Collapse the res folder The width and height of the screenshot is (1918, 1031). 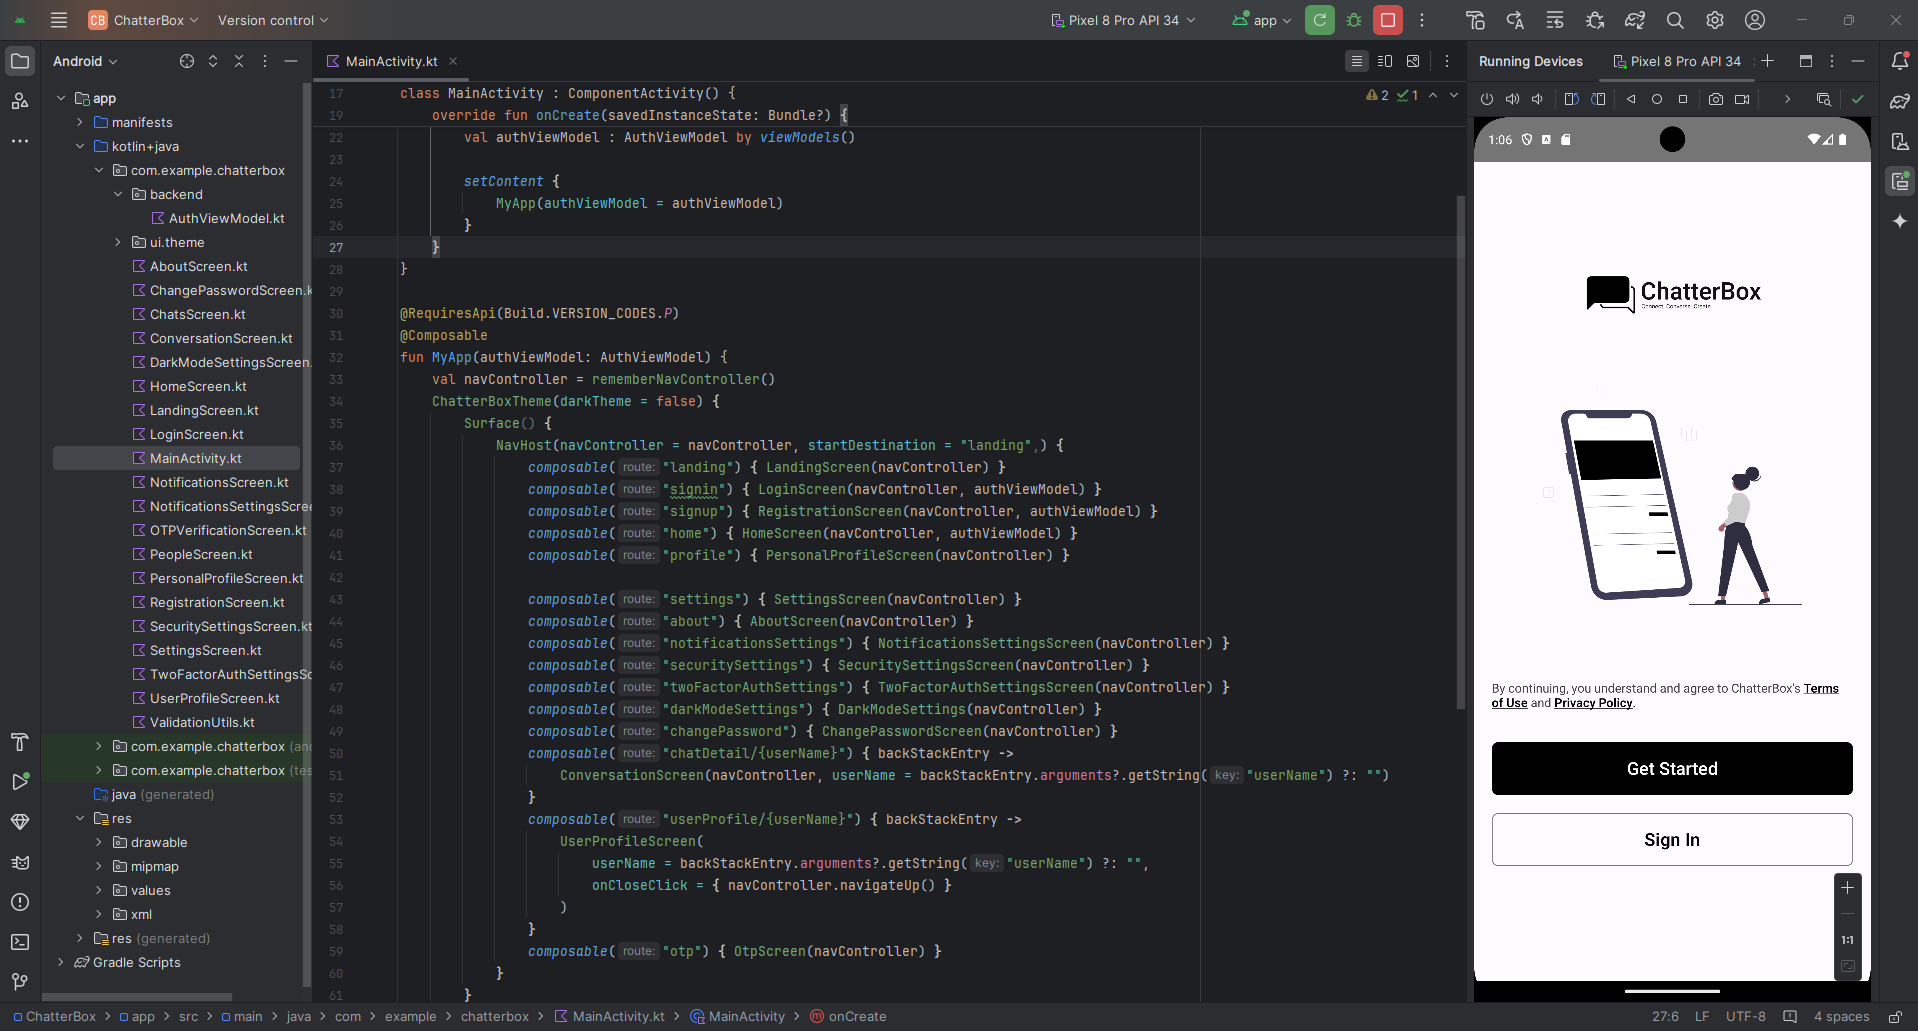click(80, 818)
